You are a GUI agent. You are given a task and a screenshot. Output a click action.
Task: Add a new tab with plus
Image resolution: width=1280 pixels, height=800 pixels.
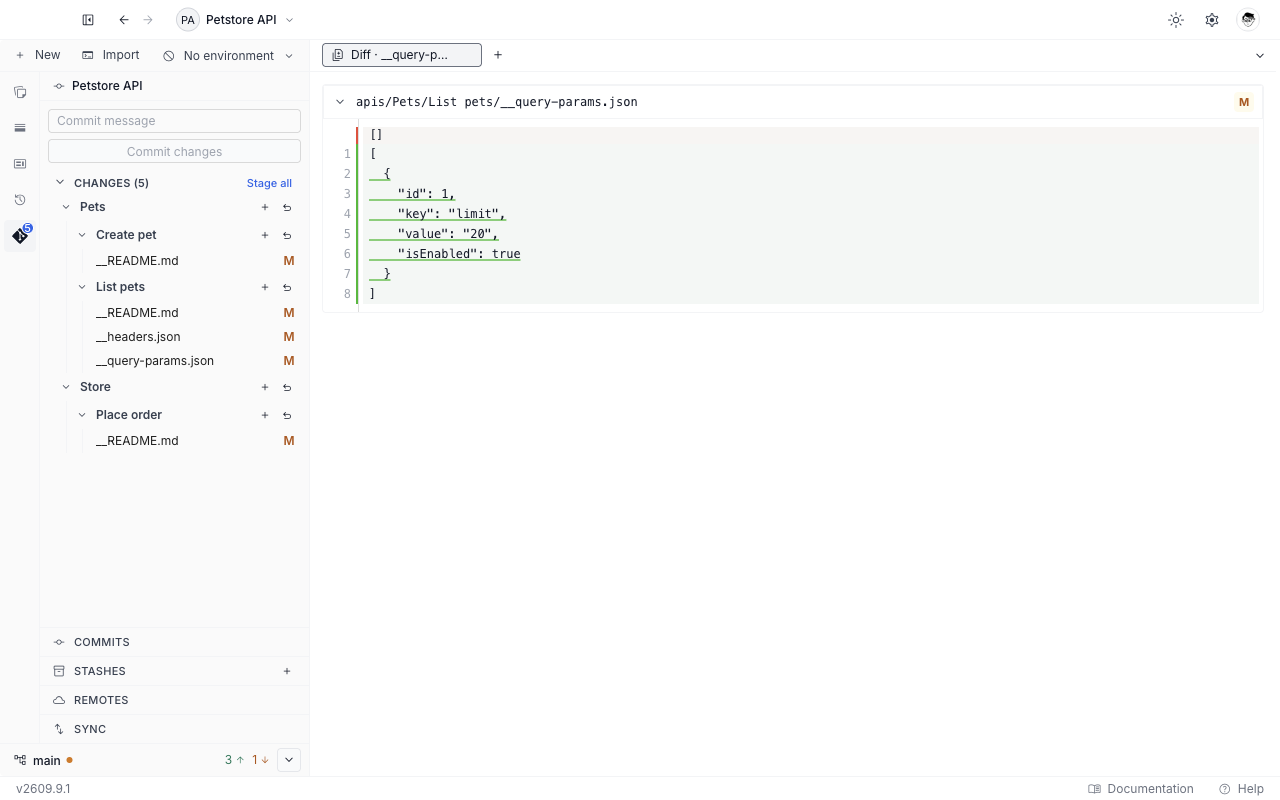(x=498, y=55)
